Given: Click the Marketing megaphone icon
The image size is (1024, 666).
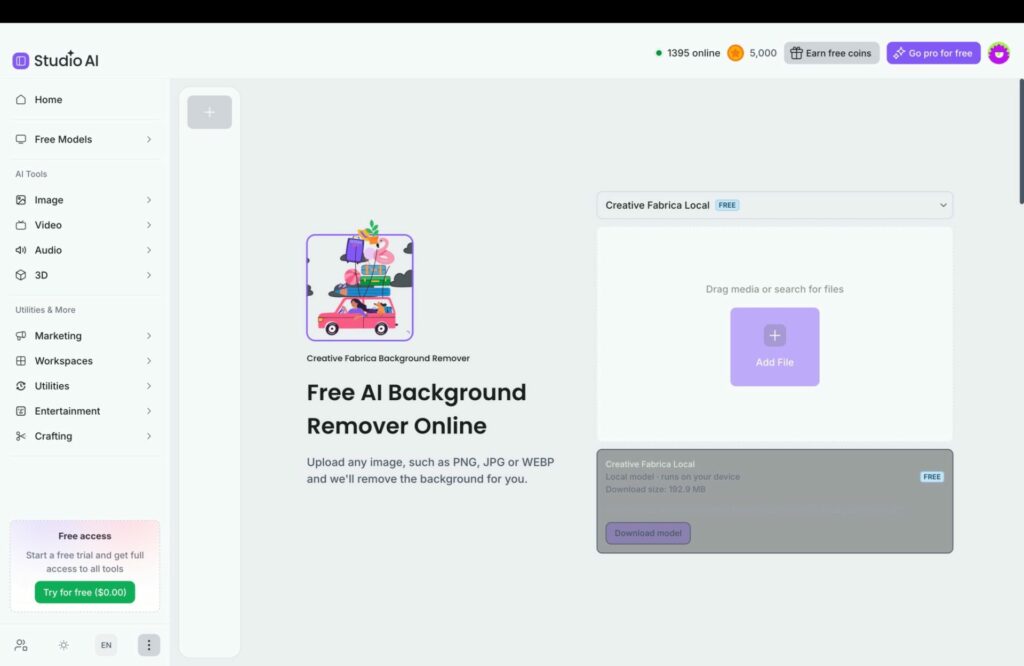Looking at the screenshot, I should pyautogui.click(x=21, y=336).
